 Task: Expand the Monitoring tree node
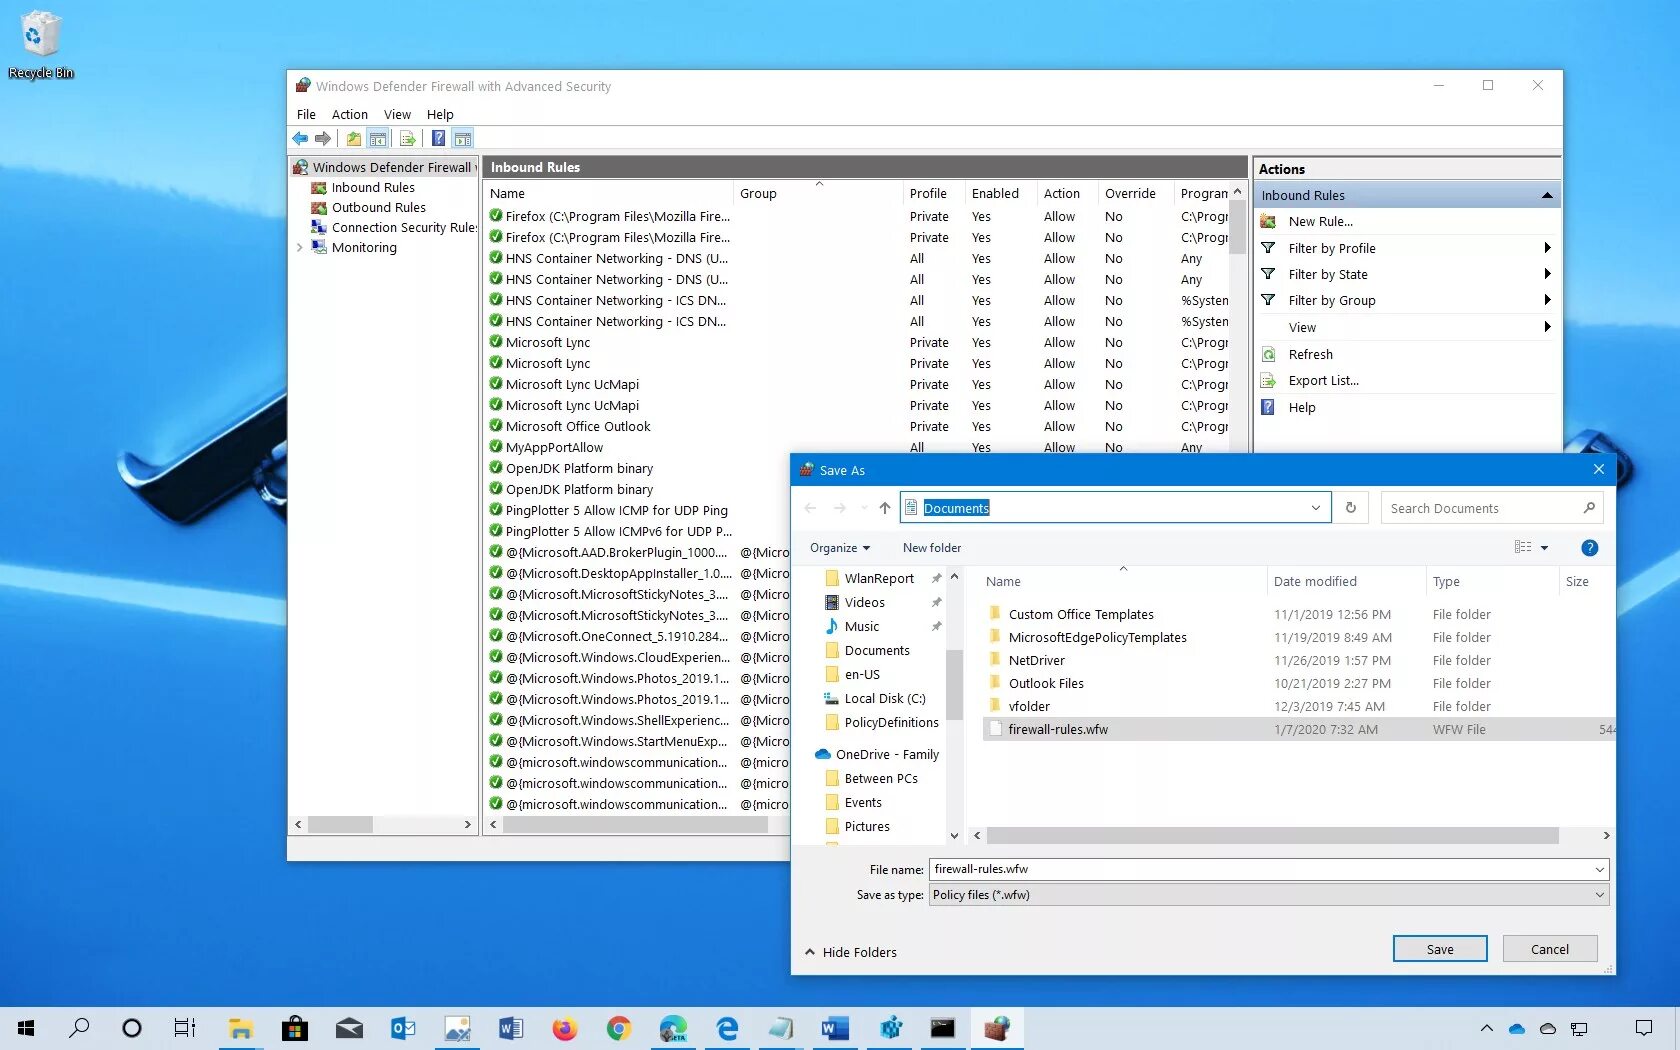299,247
